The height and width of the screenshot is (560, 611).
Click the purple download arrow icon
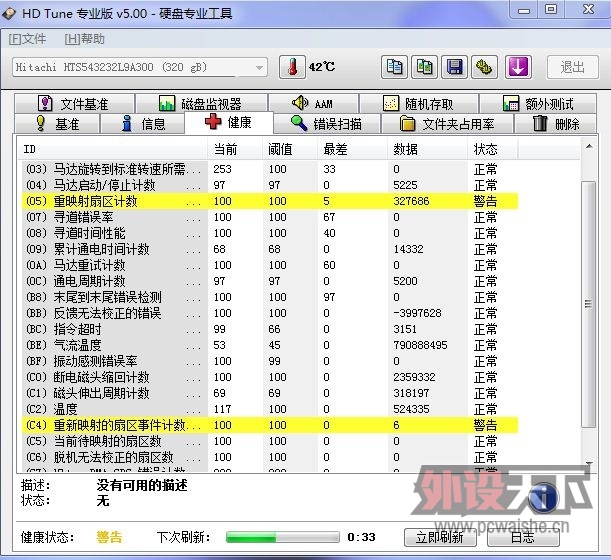[518, 67]
